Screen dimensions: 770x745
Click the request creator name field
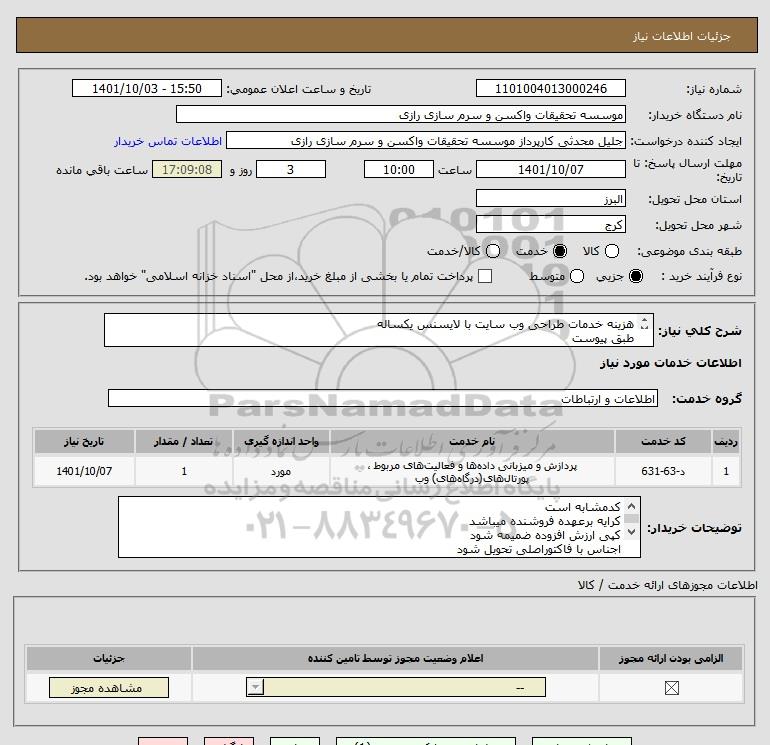click(426, 140)
